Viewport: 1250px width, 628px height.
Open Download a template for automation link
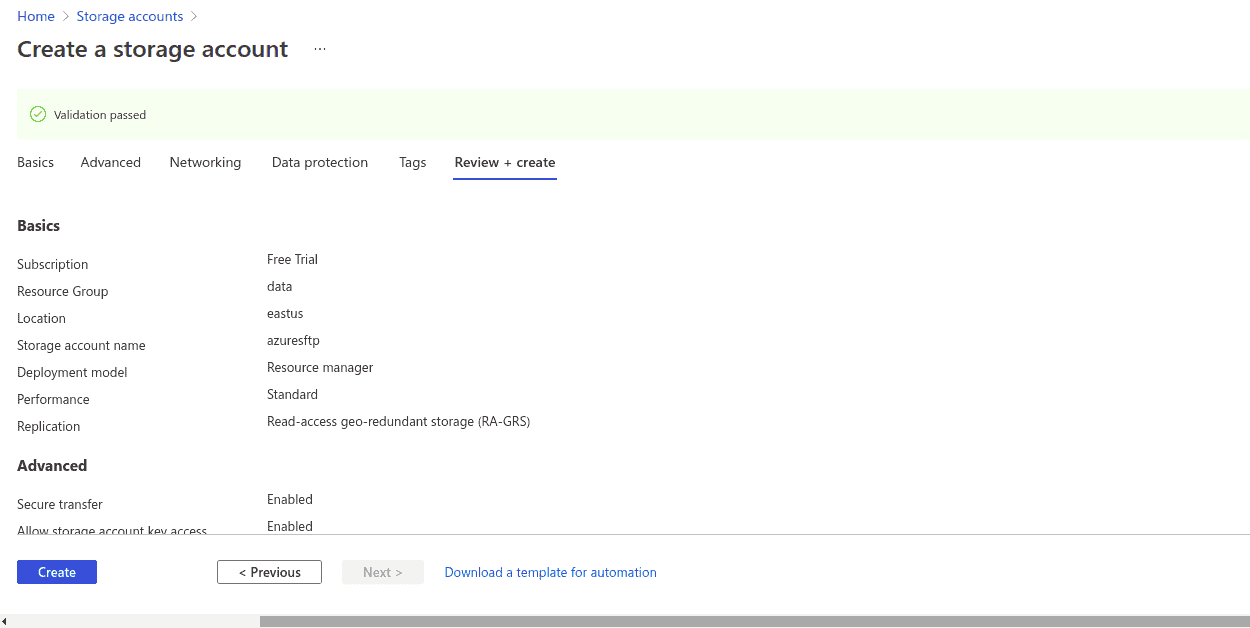click(x=550, y=572)
